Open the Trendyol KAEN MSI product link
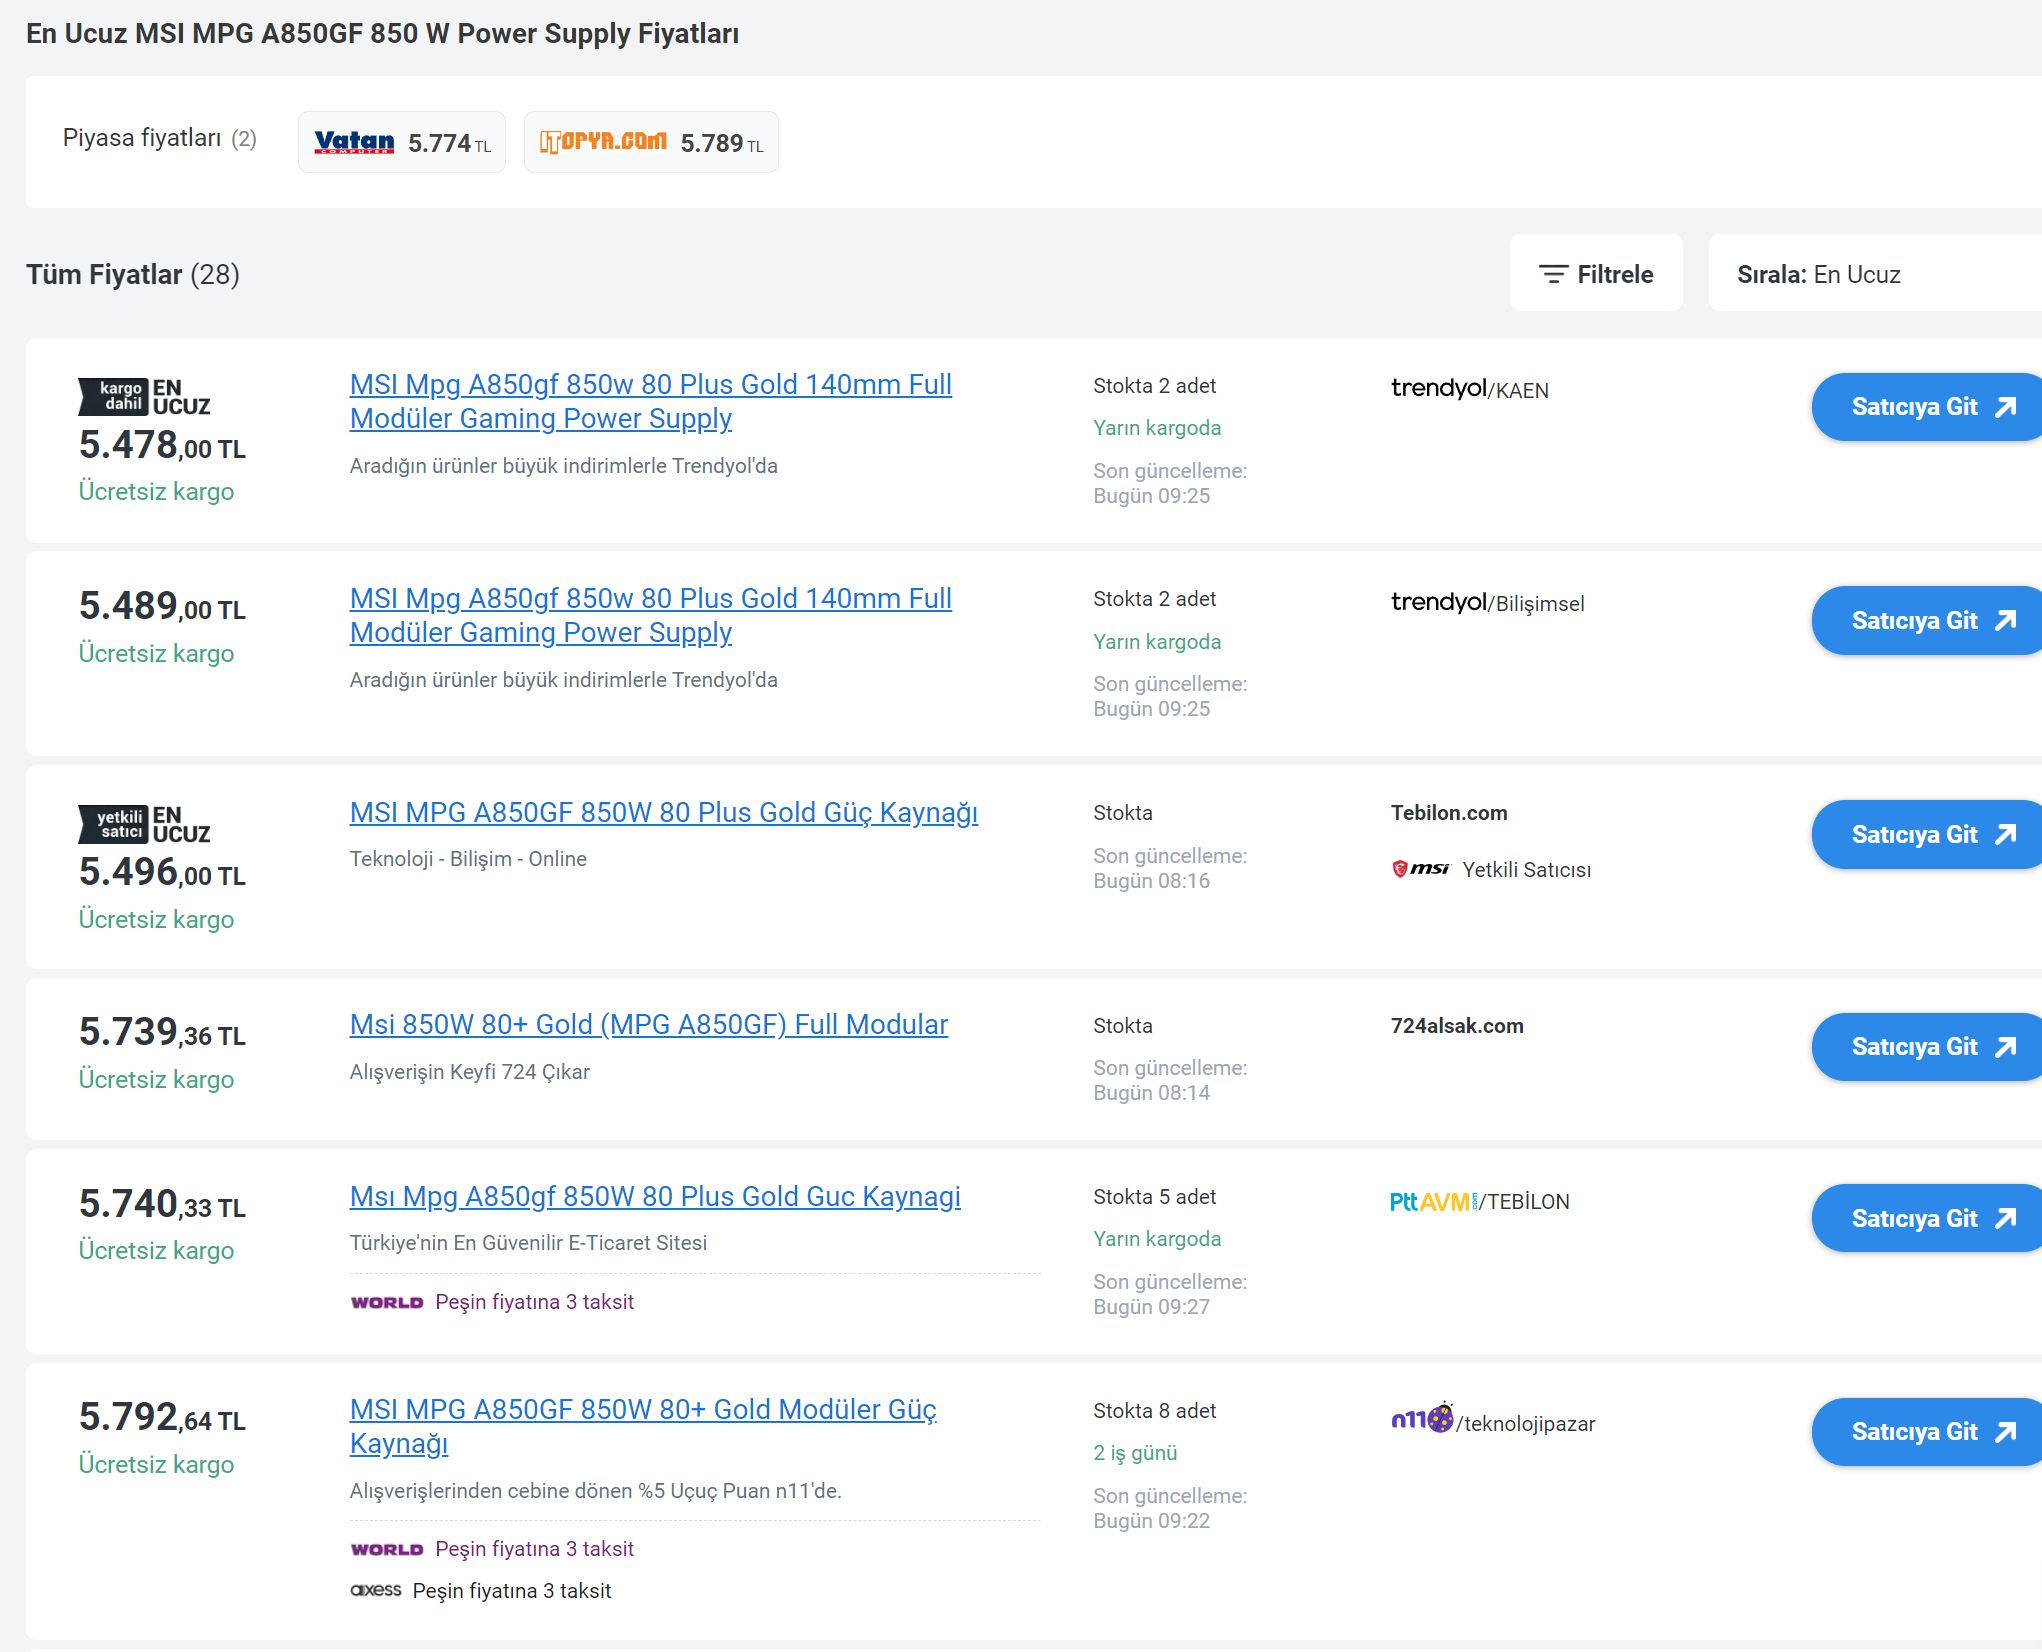Image resolution: width=2042 pixels, height=1652 pixels. [x=650, y=401]
